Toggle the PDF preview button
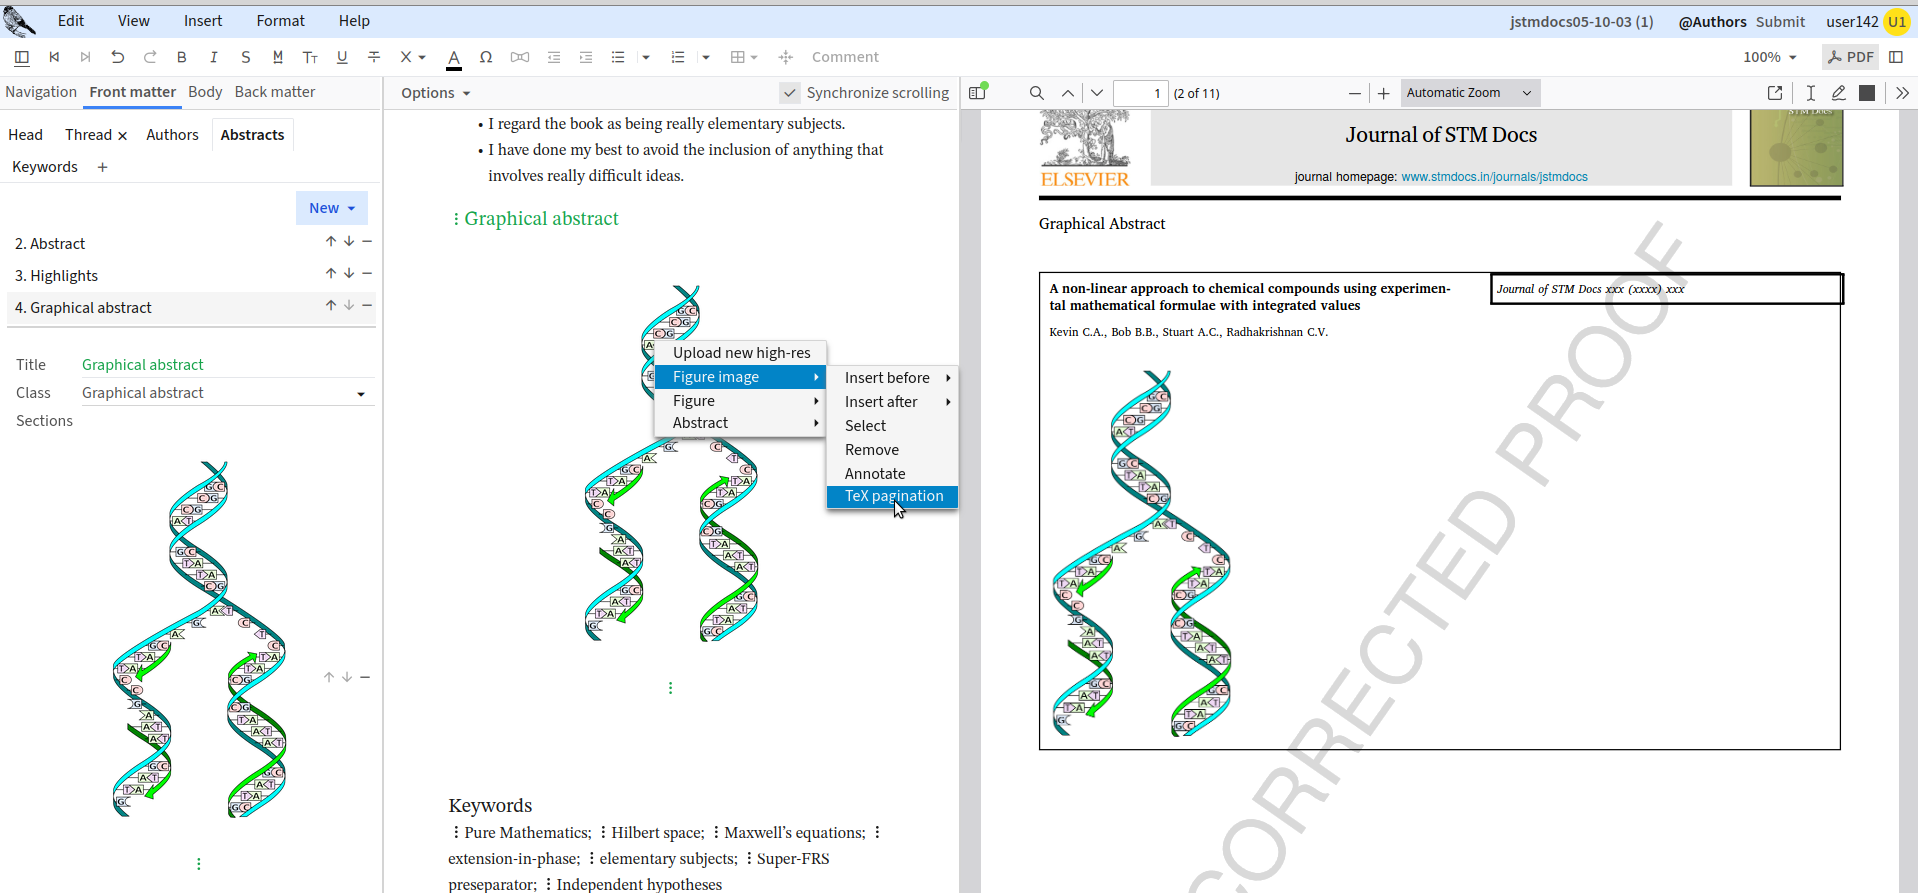This screenshot has width=1918, height=893. coord(1850,57)
